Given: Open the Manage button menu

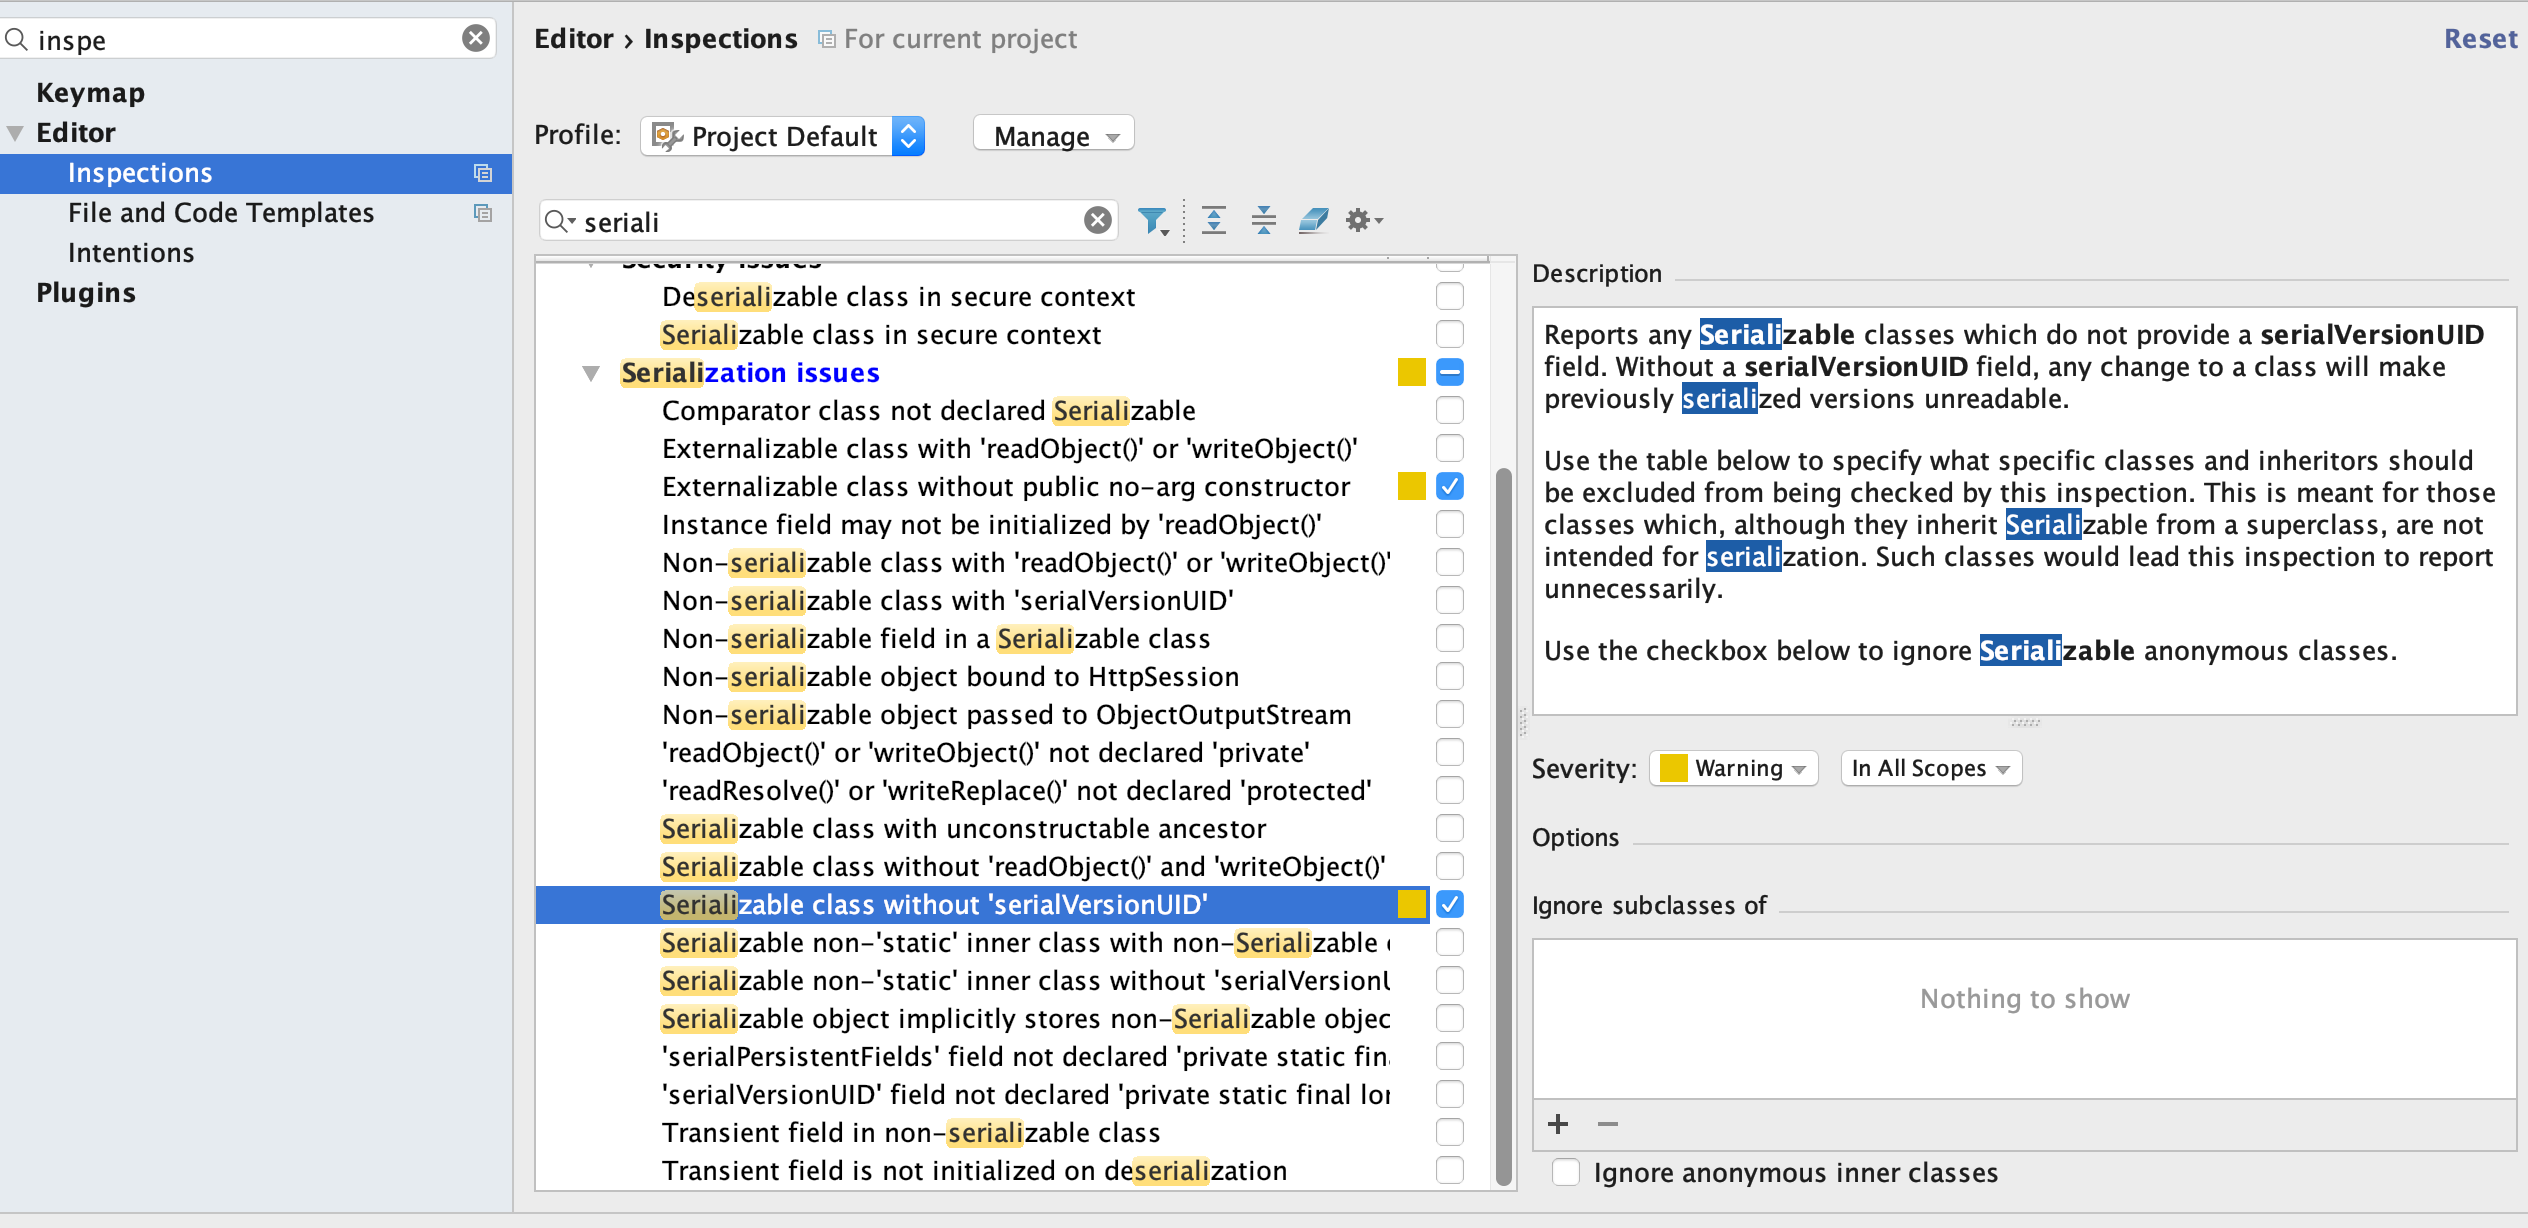Looking at the screenshot, I should click(x=1053, y=136).
